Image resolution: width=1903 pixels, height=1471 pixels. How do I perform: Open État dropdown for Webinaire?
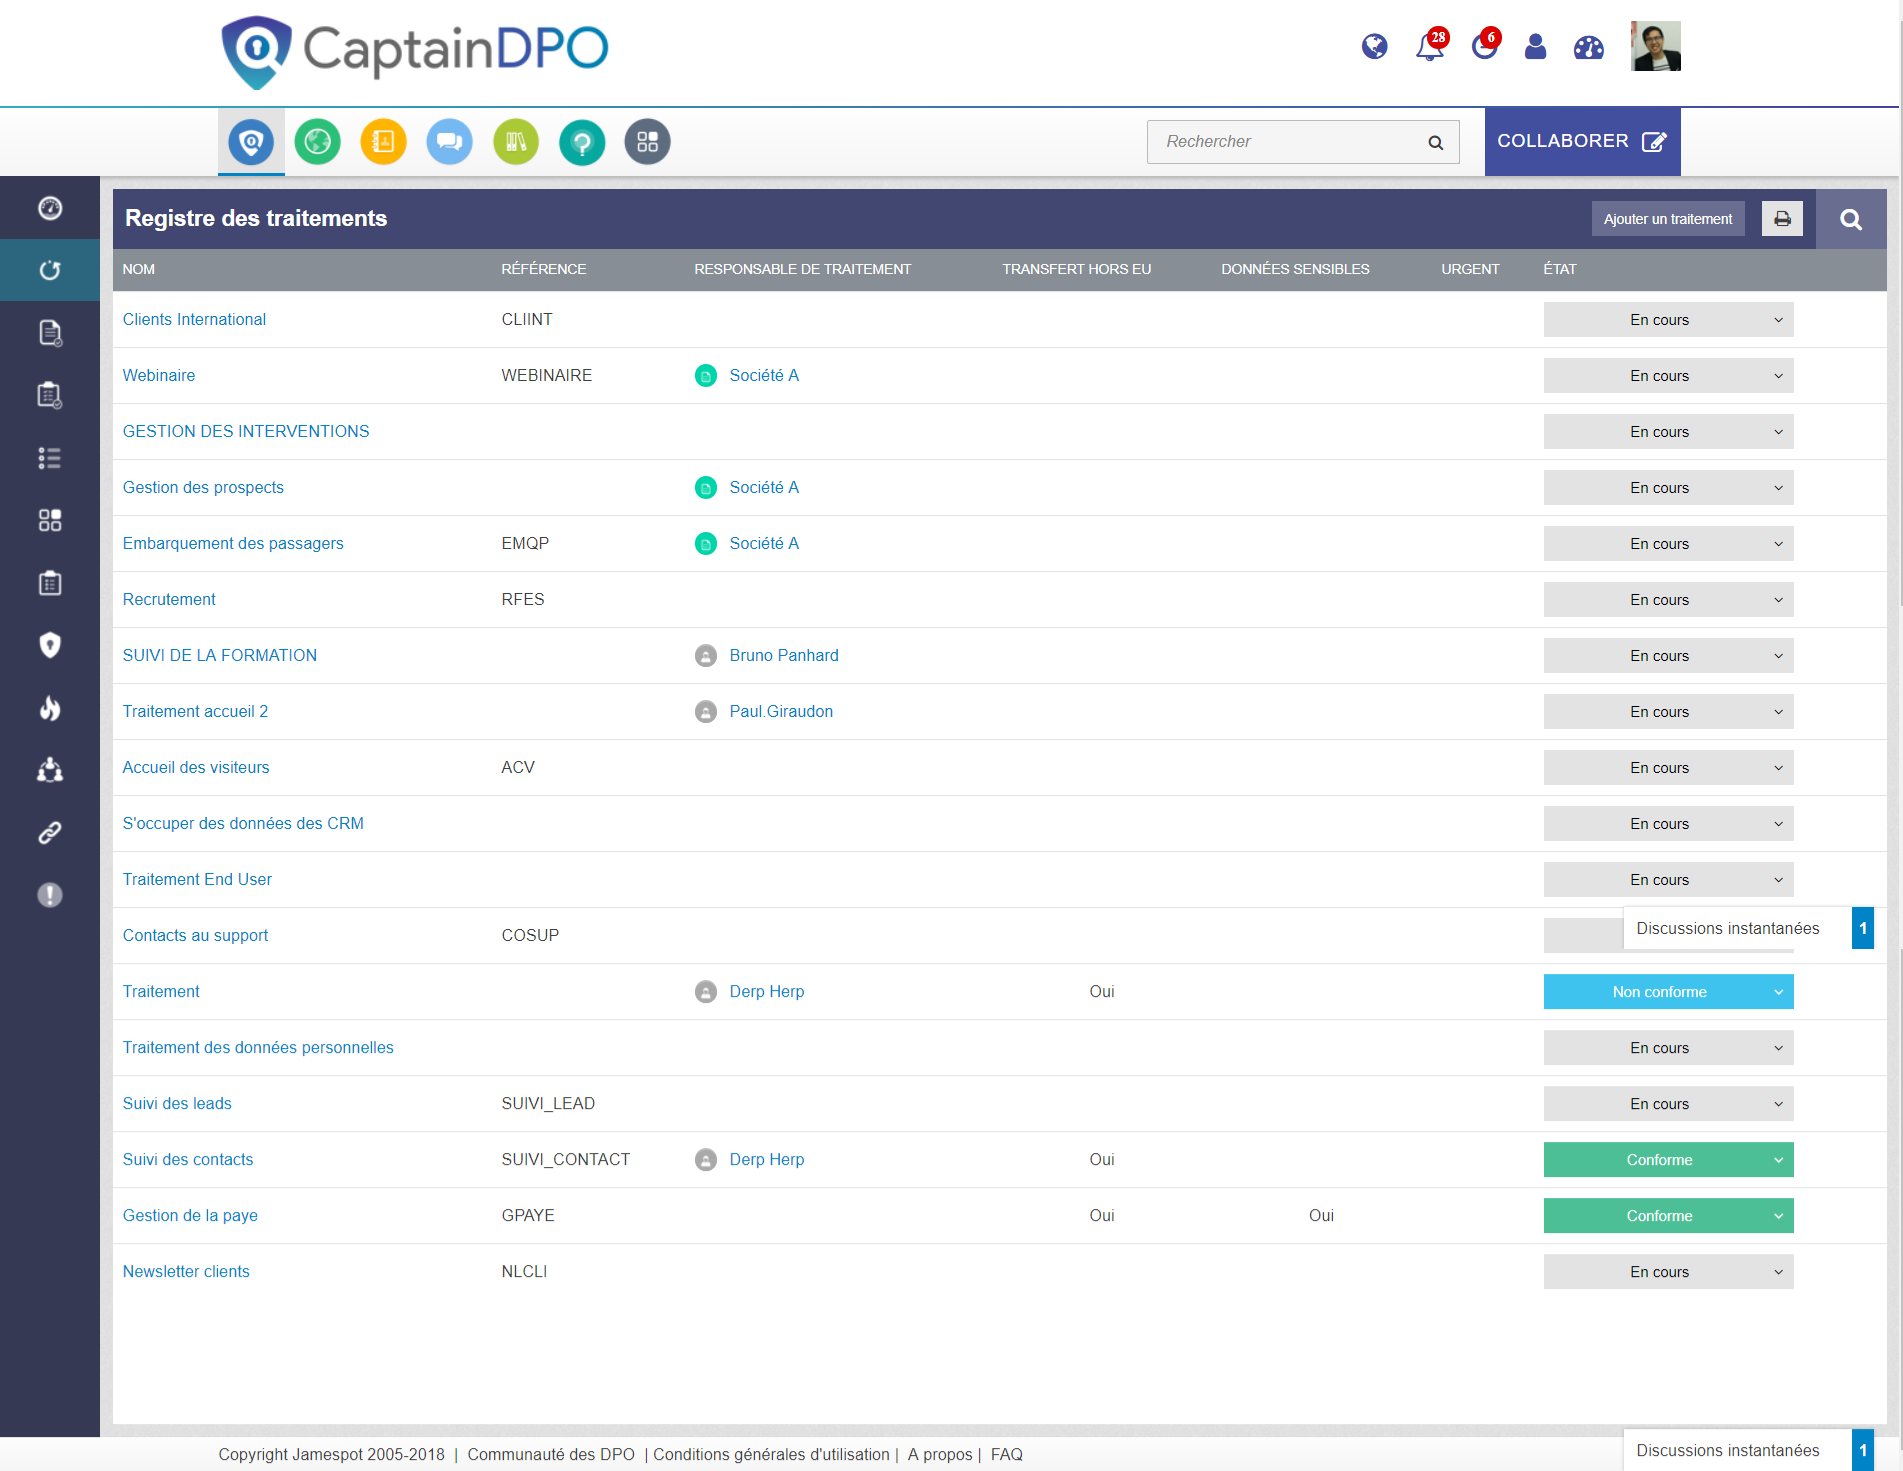click(x=1668, y=376)
